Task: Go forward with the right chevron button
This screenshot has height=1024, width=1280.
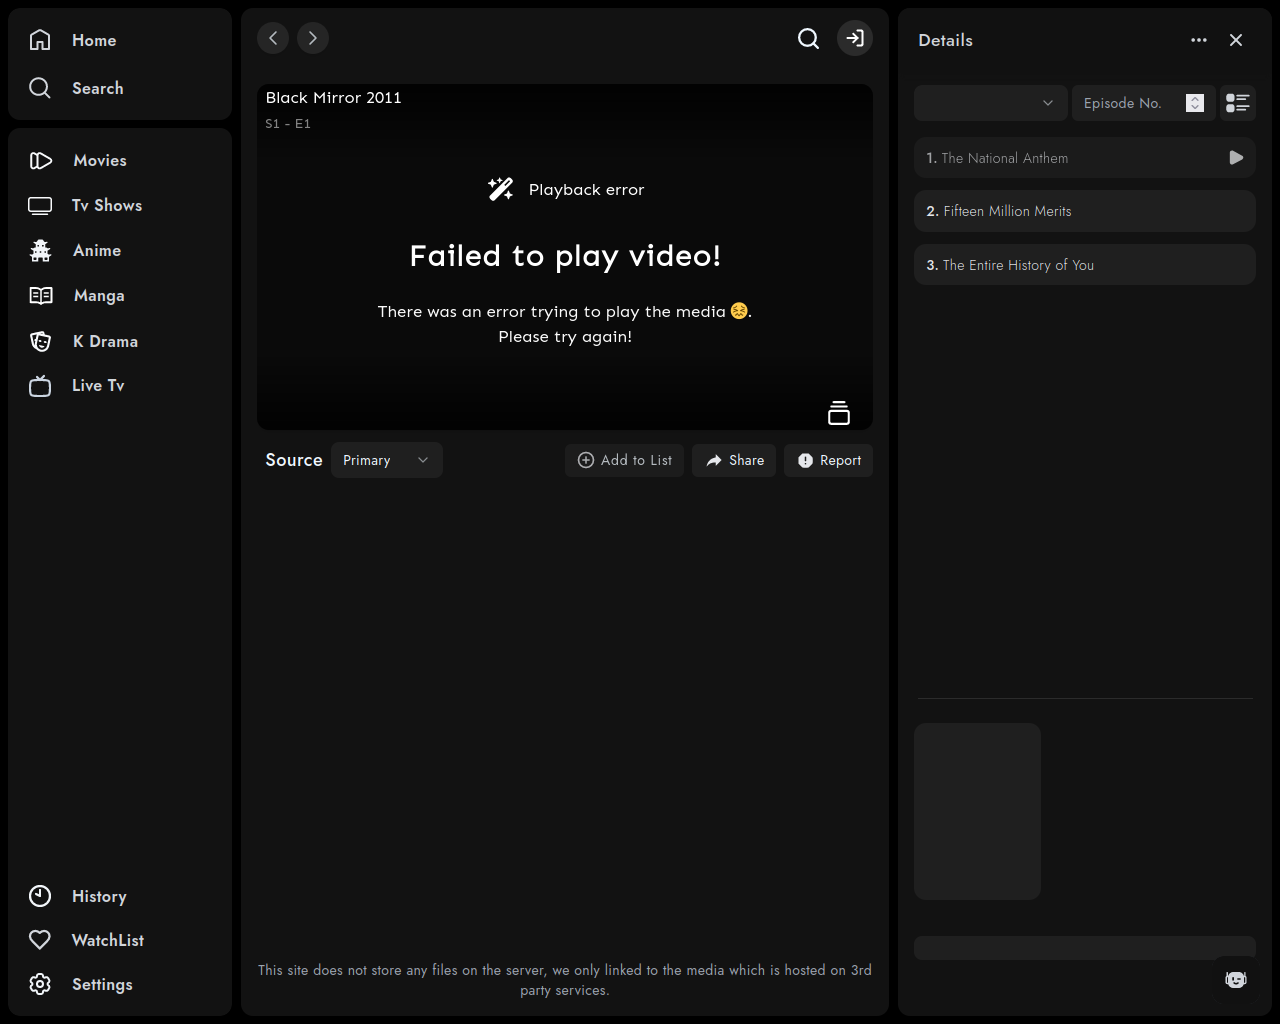Action: click(x=313, y=38)
